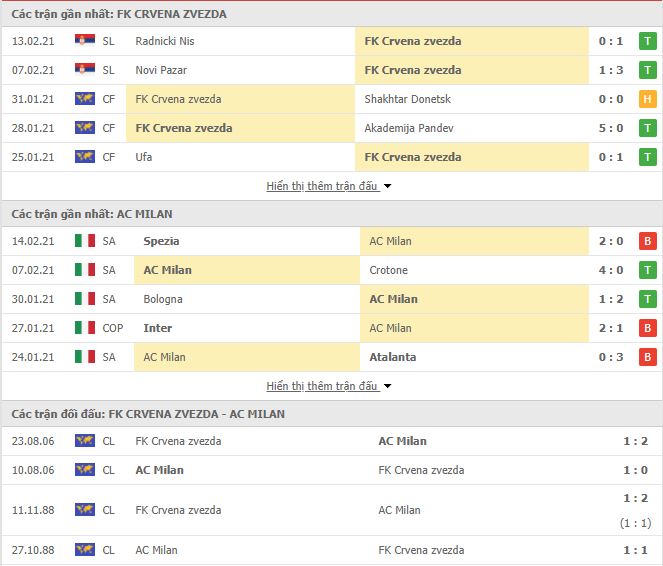The width and height of the screenshot is (663, 566).
Task: Click the red B badge on Atalanta row
Action: tap(647, 357)
